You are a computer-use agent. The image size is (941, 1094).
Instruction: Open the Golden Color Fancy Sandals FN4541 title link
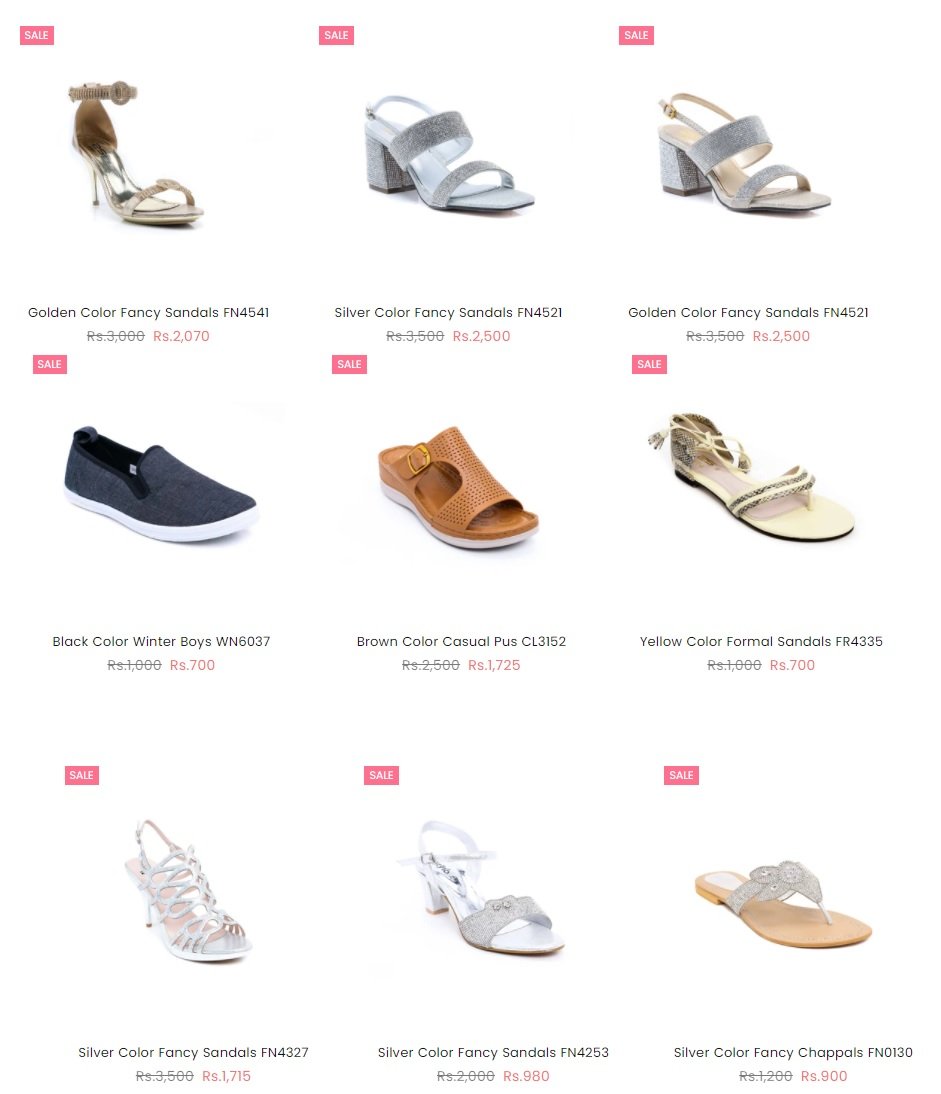(149, 313)
